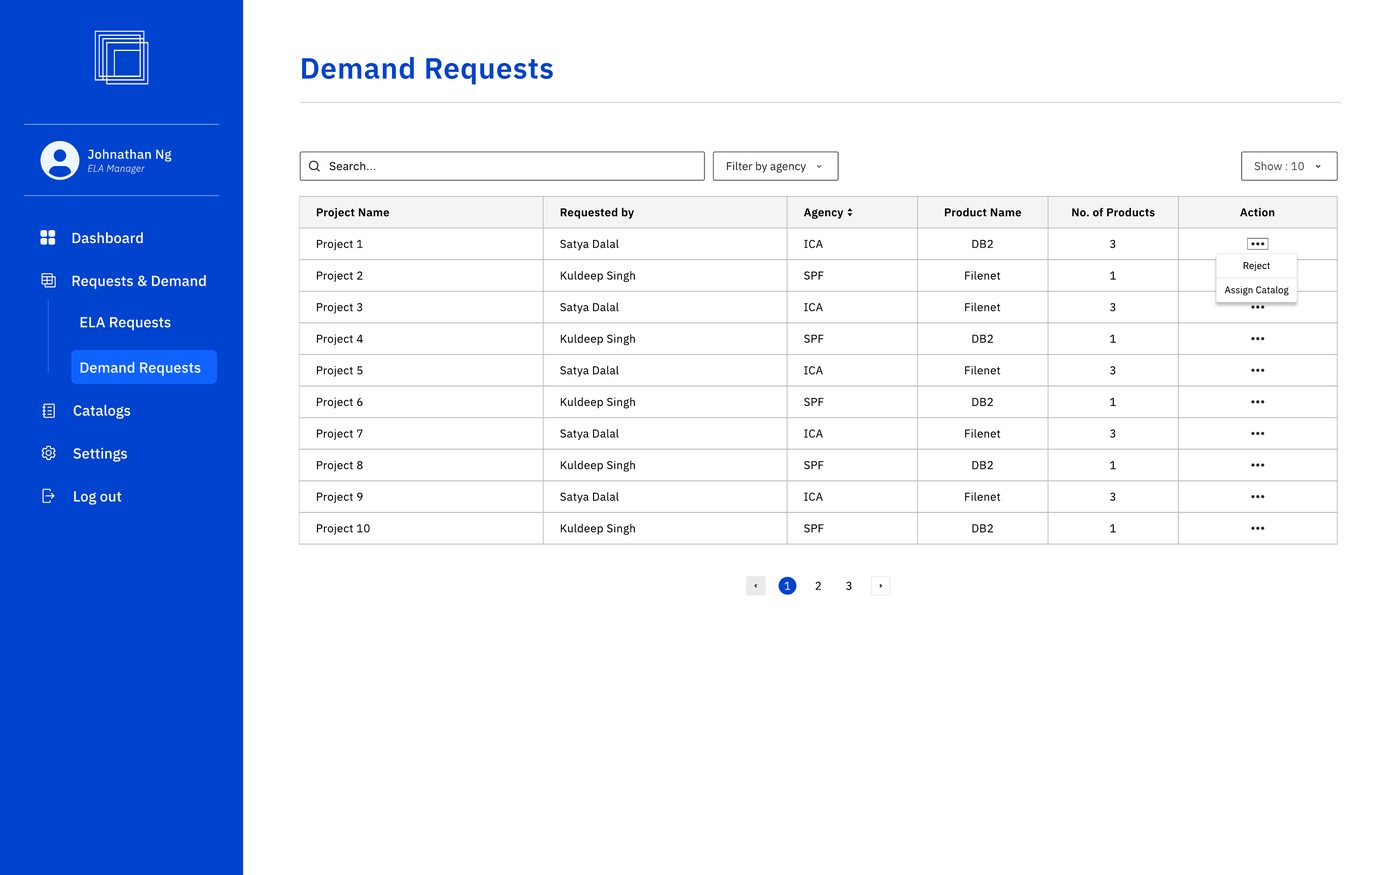The width and height of the screenshot is (1400, 875).
Task: Go to previous page arrow
Action: coord(756,586)
